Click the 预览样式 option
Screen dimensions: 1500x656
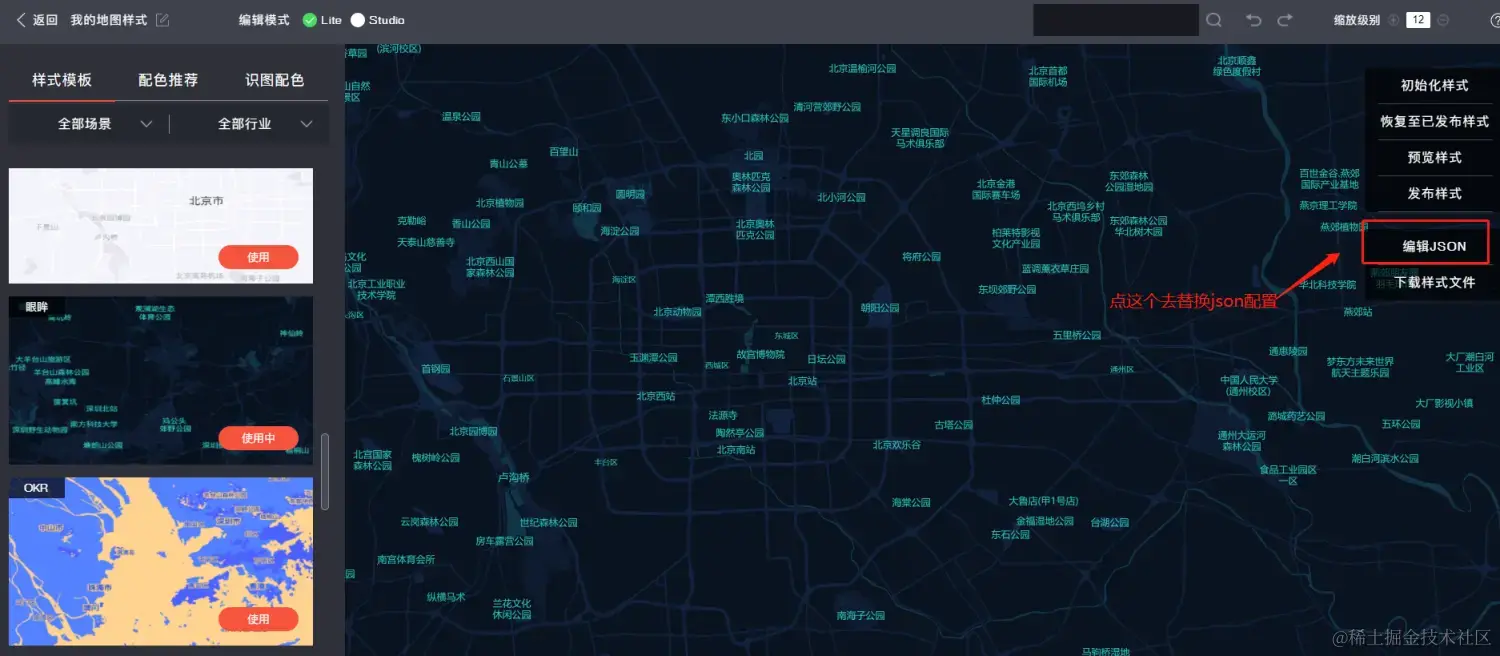click(x=1434, y=158)
